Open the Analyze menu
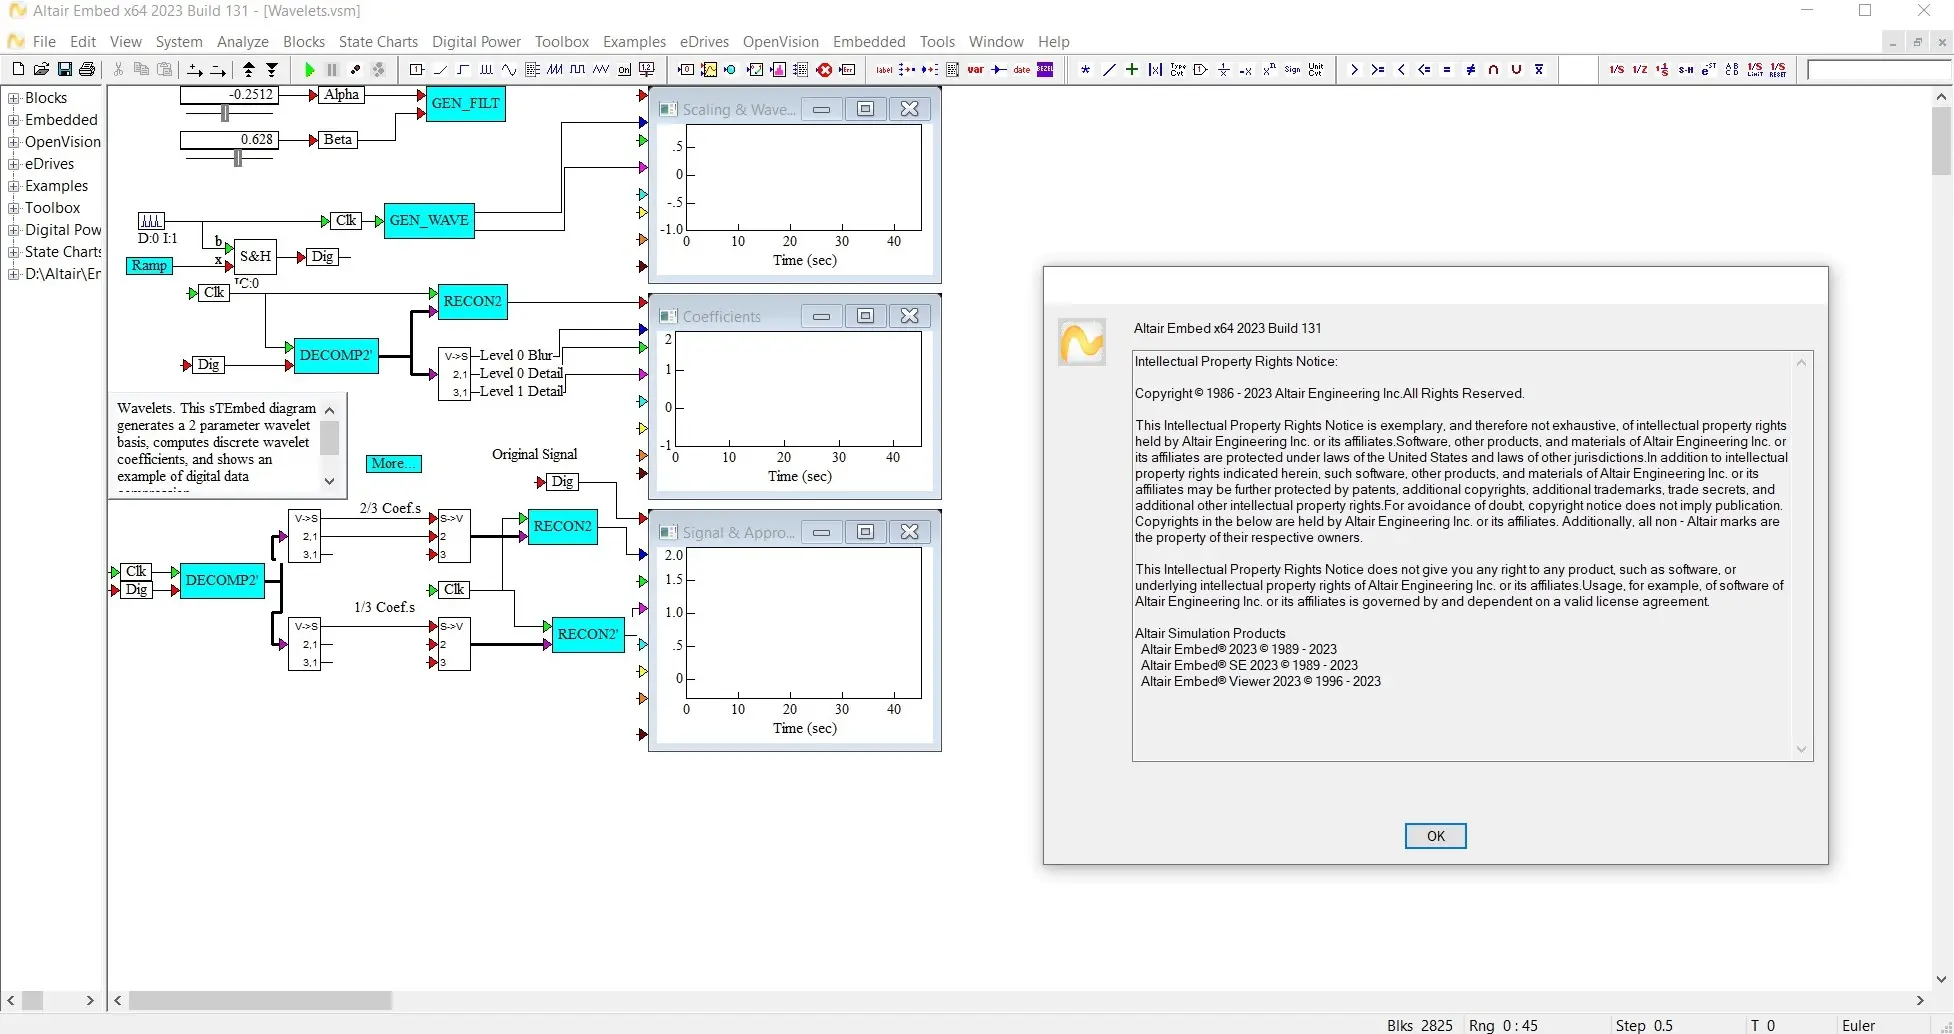 click(x=243, y=42)
